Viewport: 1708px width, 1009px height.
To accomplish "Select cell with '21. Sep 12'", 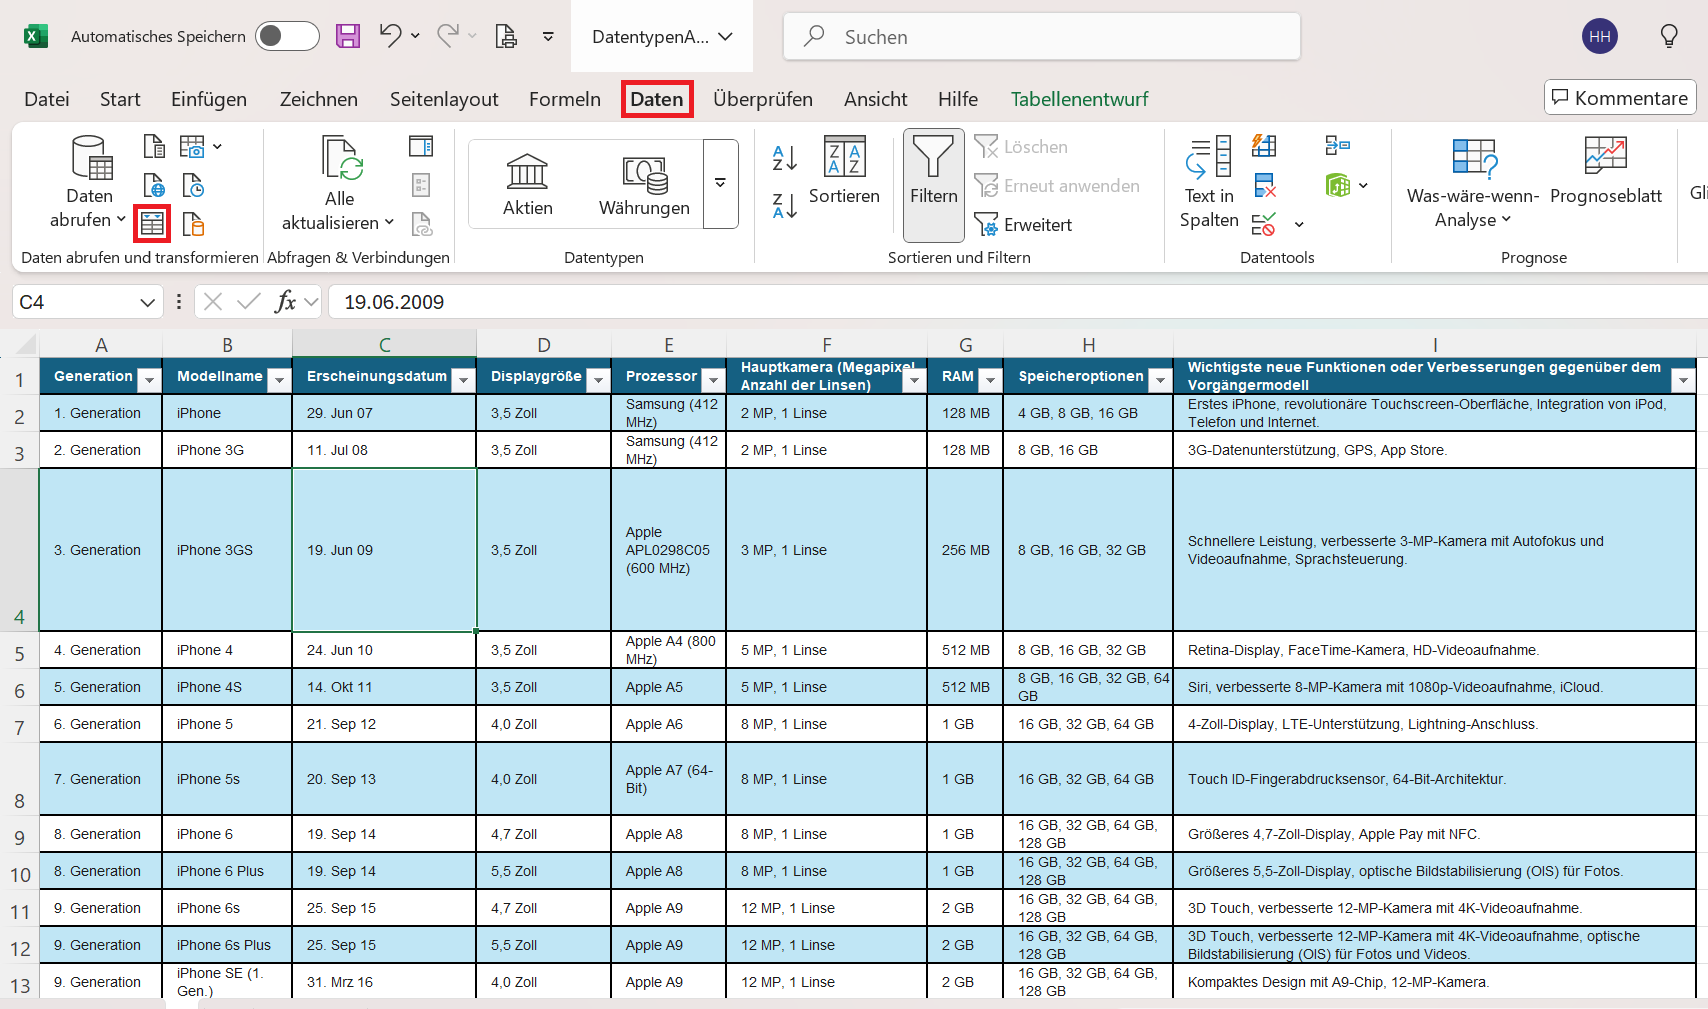I will point(384,724).
